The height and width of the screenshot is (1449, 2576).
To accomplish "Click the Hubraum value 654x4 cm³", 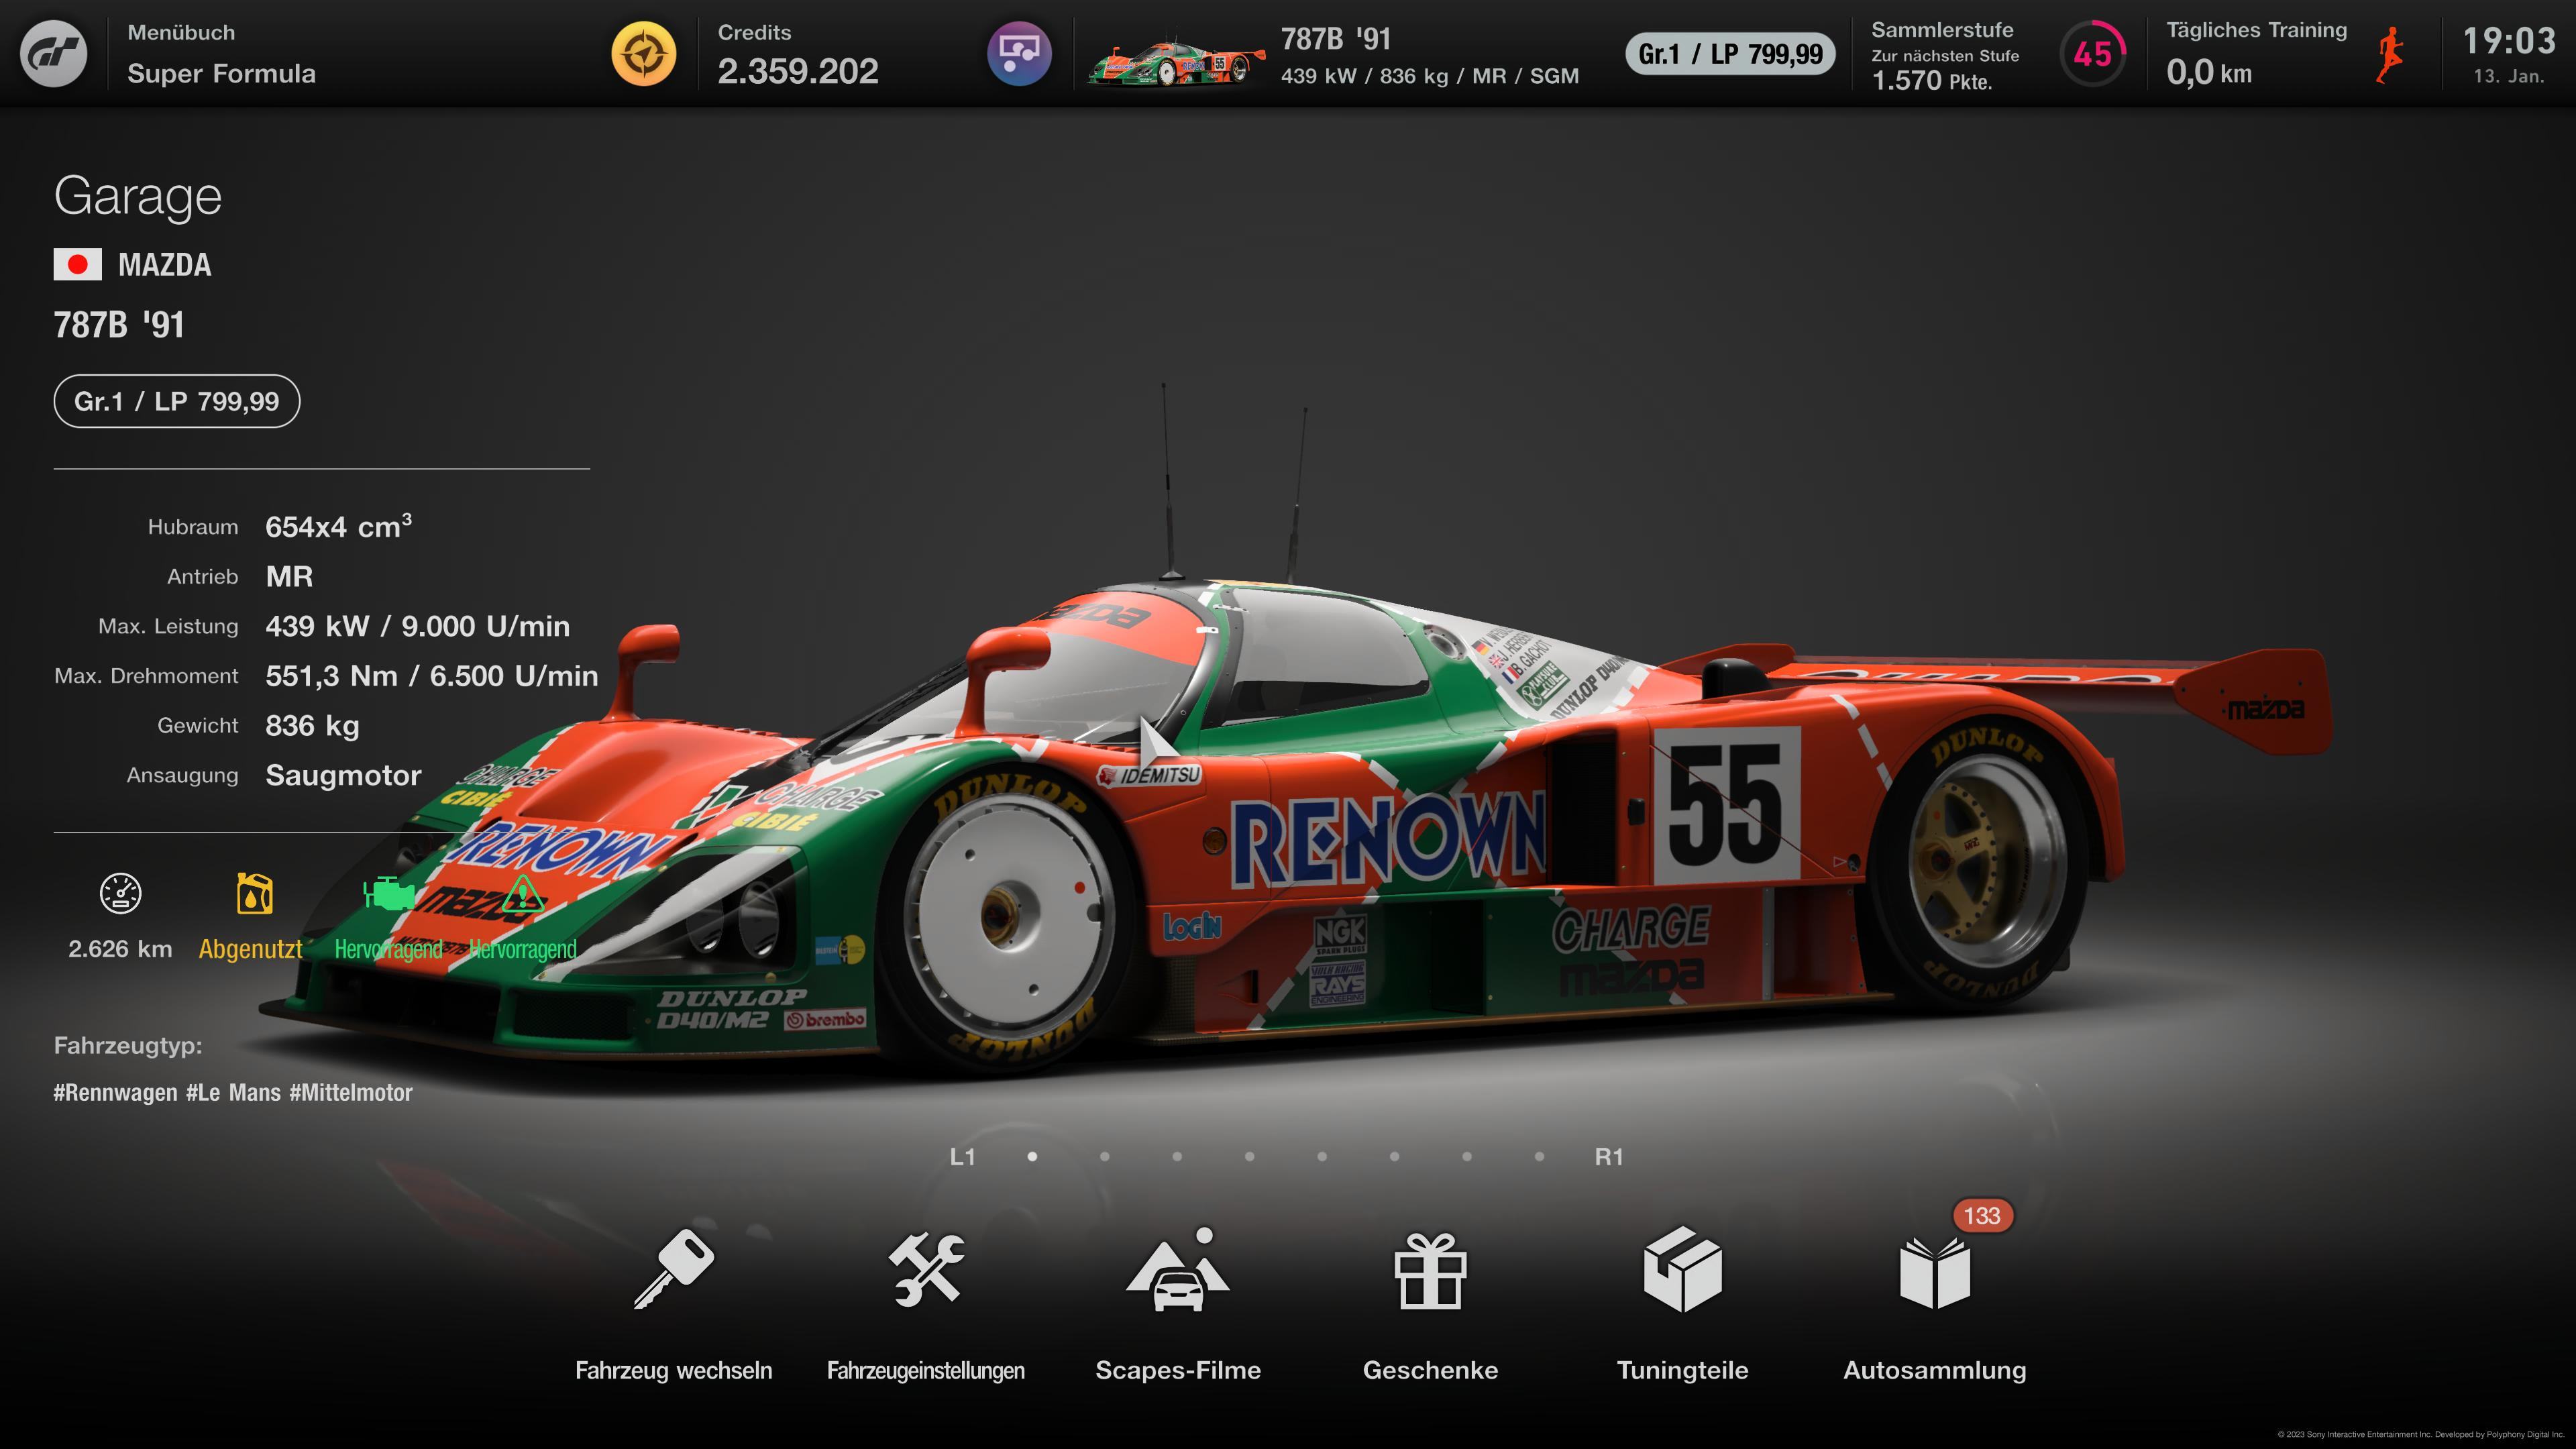I will click(338, 526).
